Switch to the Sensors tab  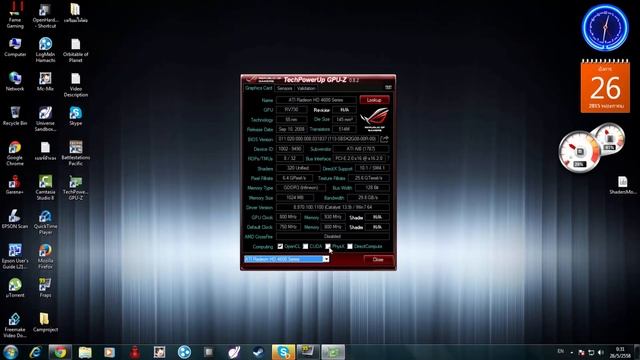point(284,88)
